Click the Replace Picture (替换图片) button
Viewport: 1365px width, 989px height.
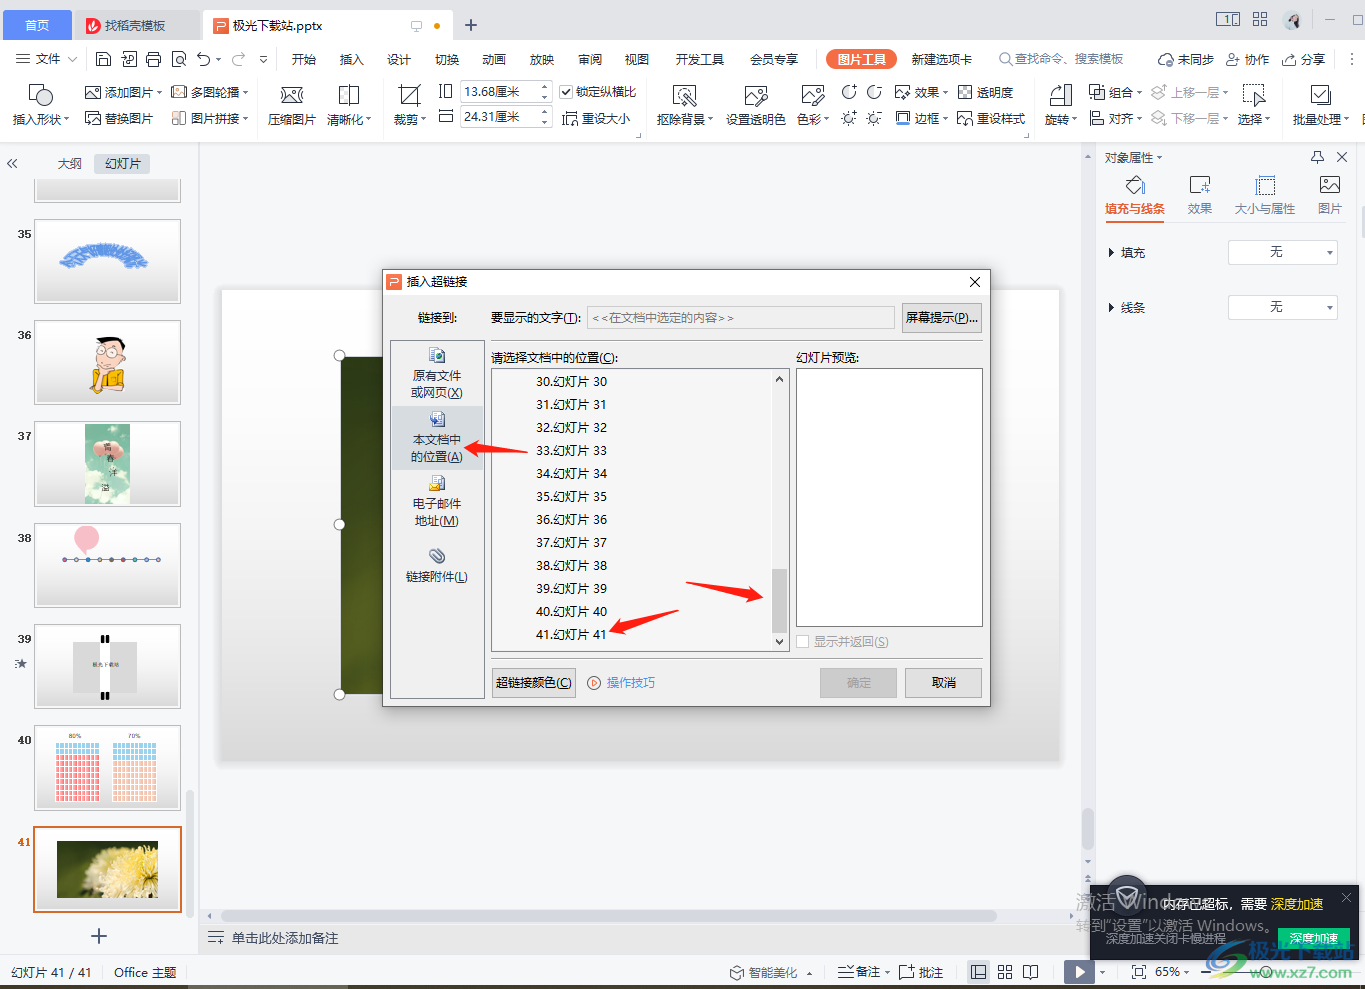[x=120, y=118]
